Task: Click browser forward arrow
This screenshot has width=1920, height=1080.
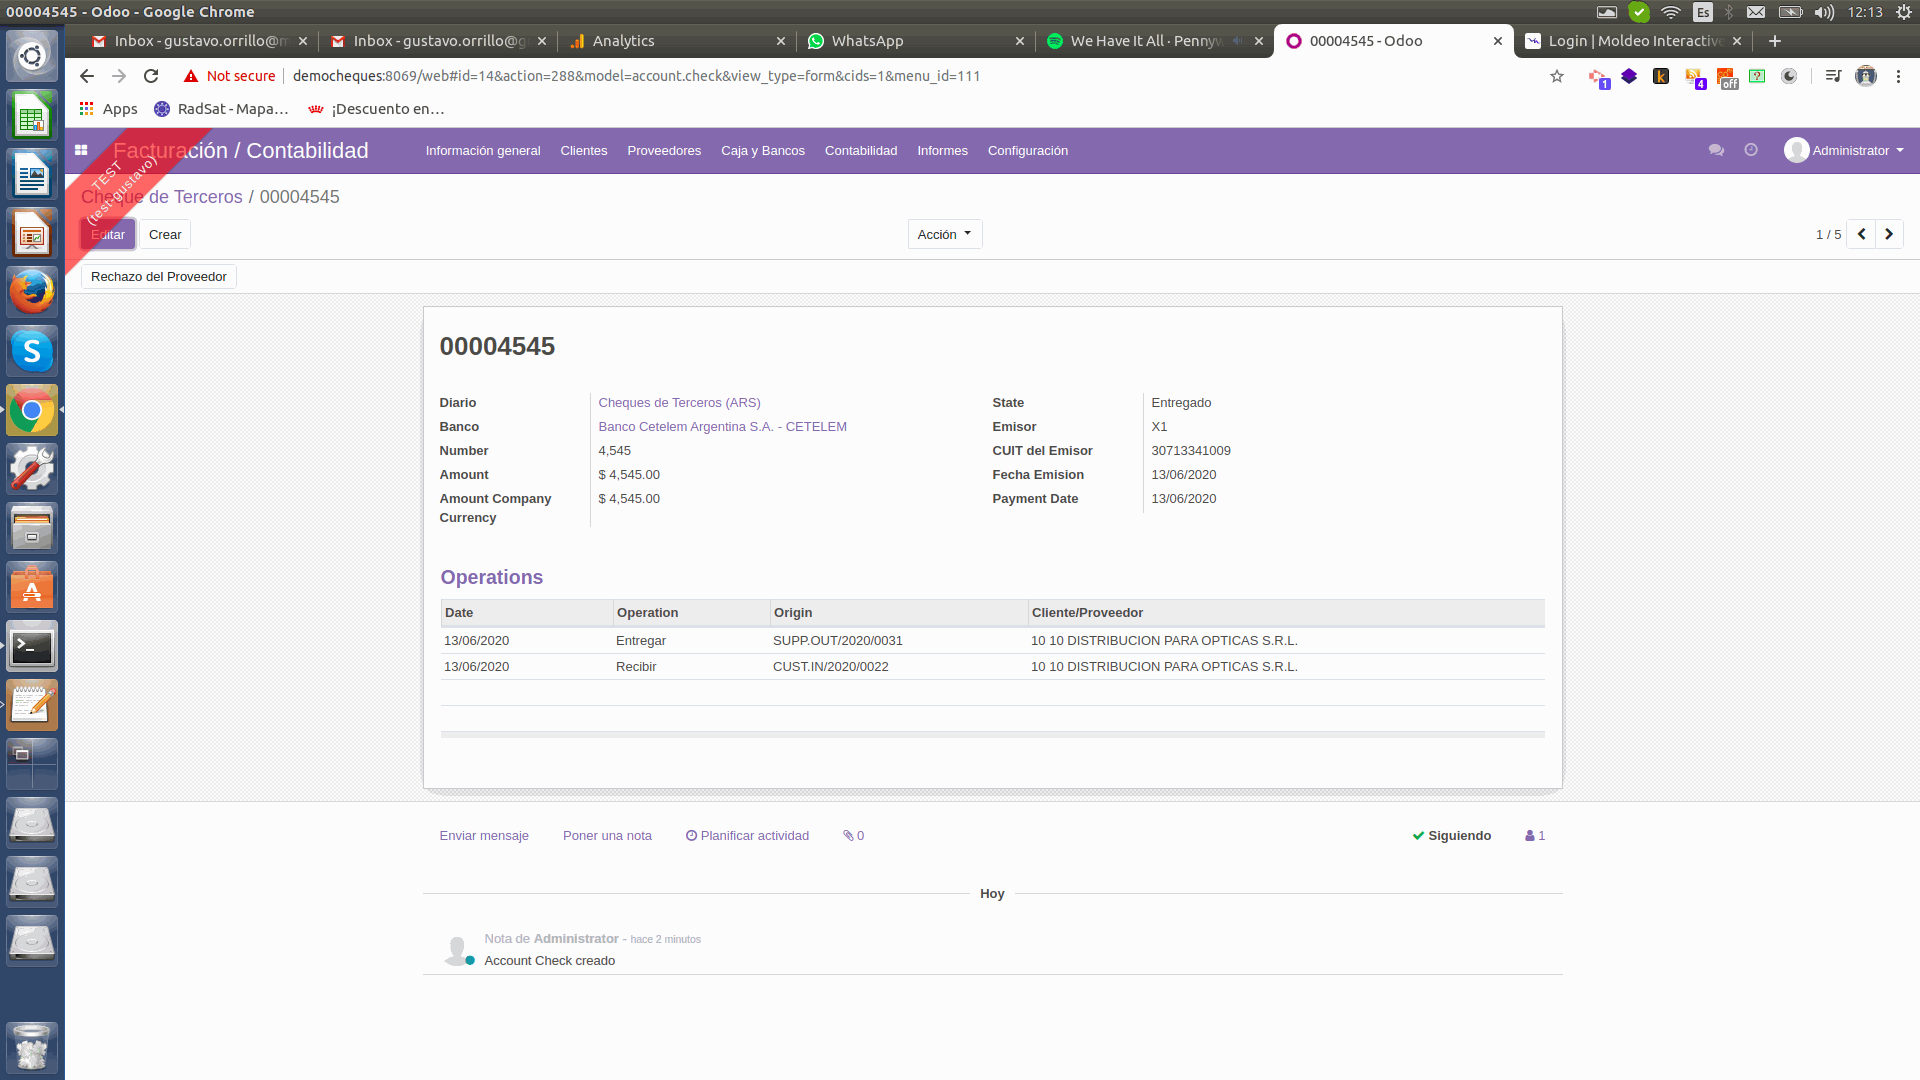Action: point(119,76)
